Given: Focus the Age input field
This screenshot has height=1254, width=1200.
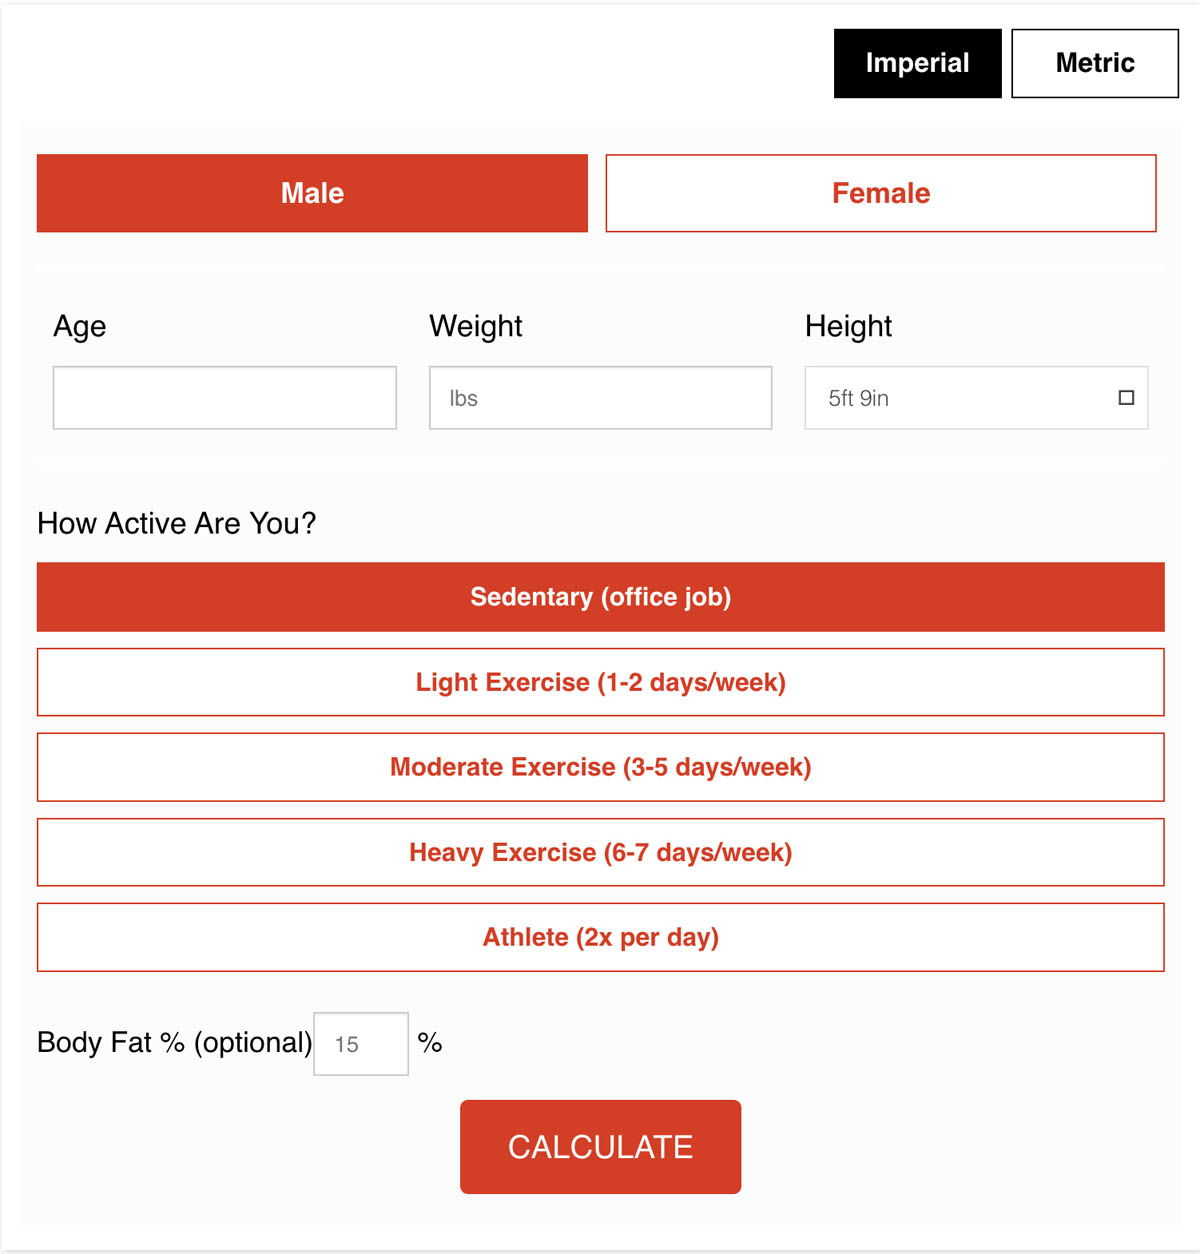Looking at the screenshot, I should pos(224,398).
